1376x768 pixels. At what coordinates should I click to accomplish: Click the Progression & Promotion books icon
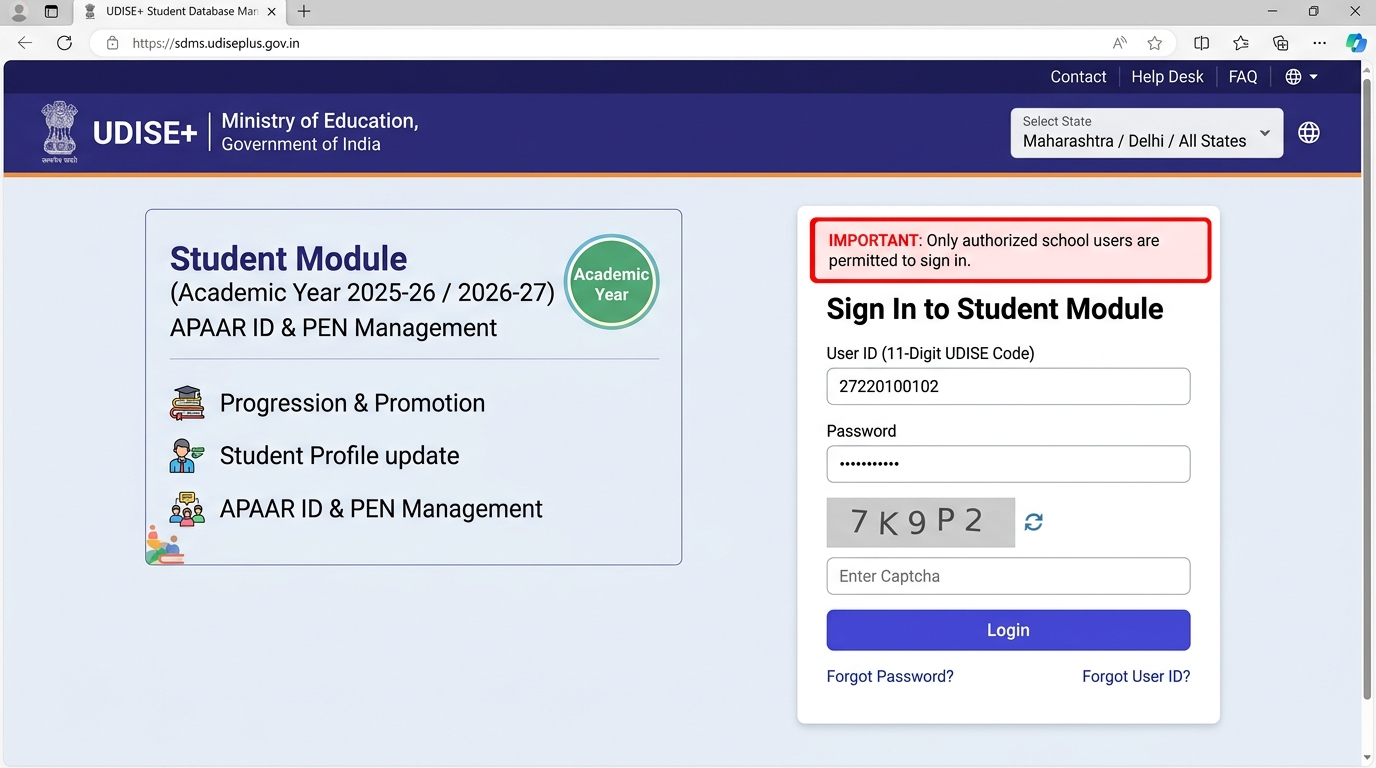click(187, 403)
